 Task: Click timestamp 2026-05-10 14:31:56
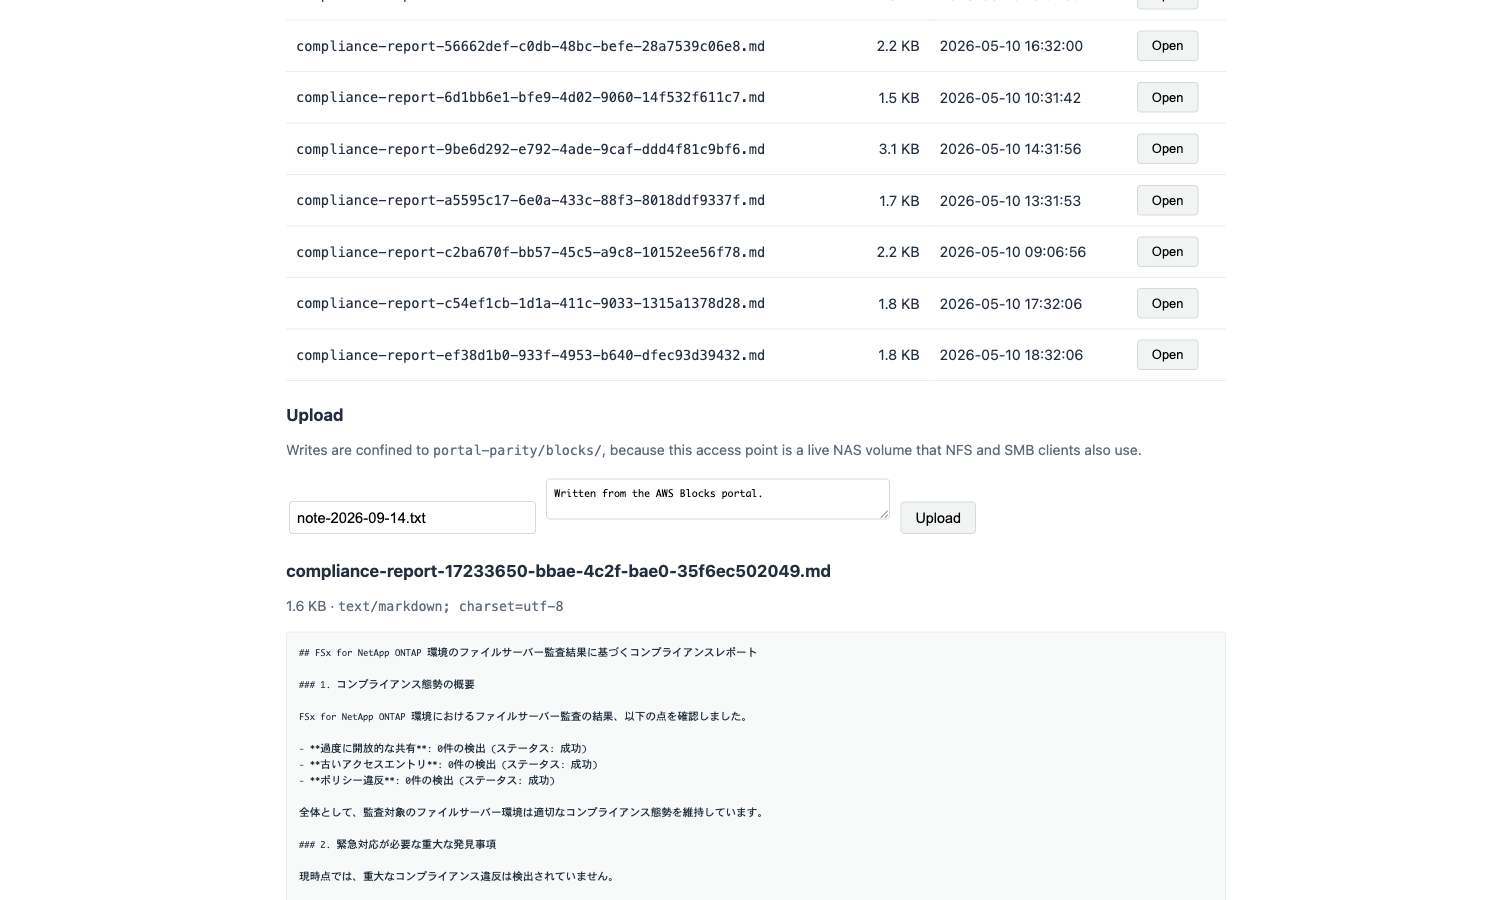point(1010,149)
